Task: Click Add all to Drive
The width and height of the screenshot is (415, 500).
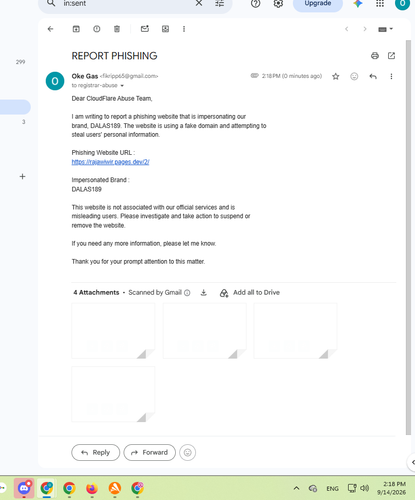Action: [x=250, y=293]
